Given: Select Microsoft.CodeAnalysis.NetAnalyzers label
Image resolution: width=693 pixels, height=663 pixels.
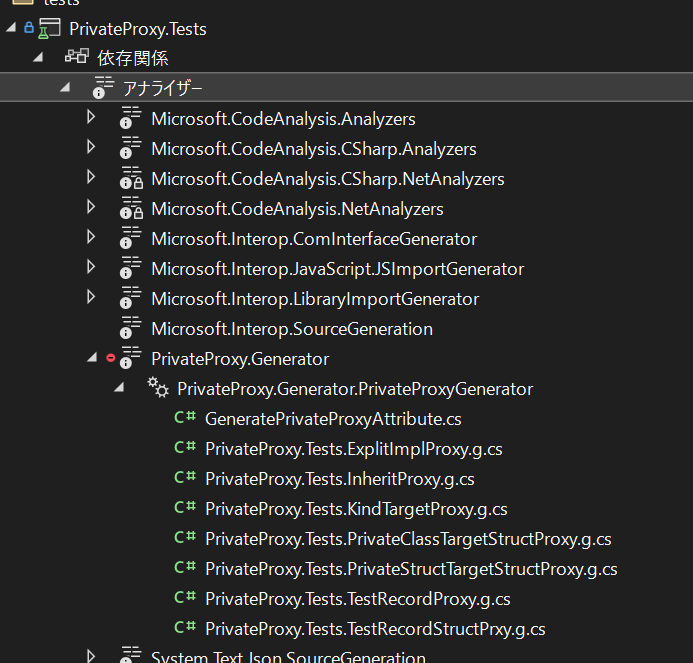Looking at the screenshot, I should pyautogui.click(x=297, y=209).
